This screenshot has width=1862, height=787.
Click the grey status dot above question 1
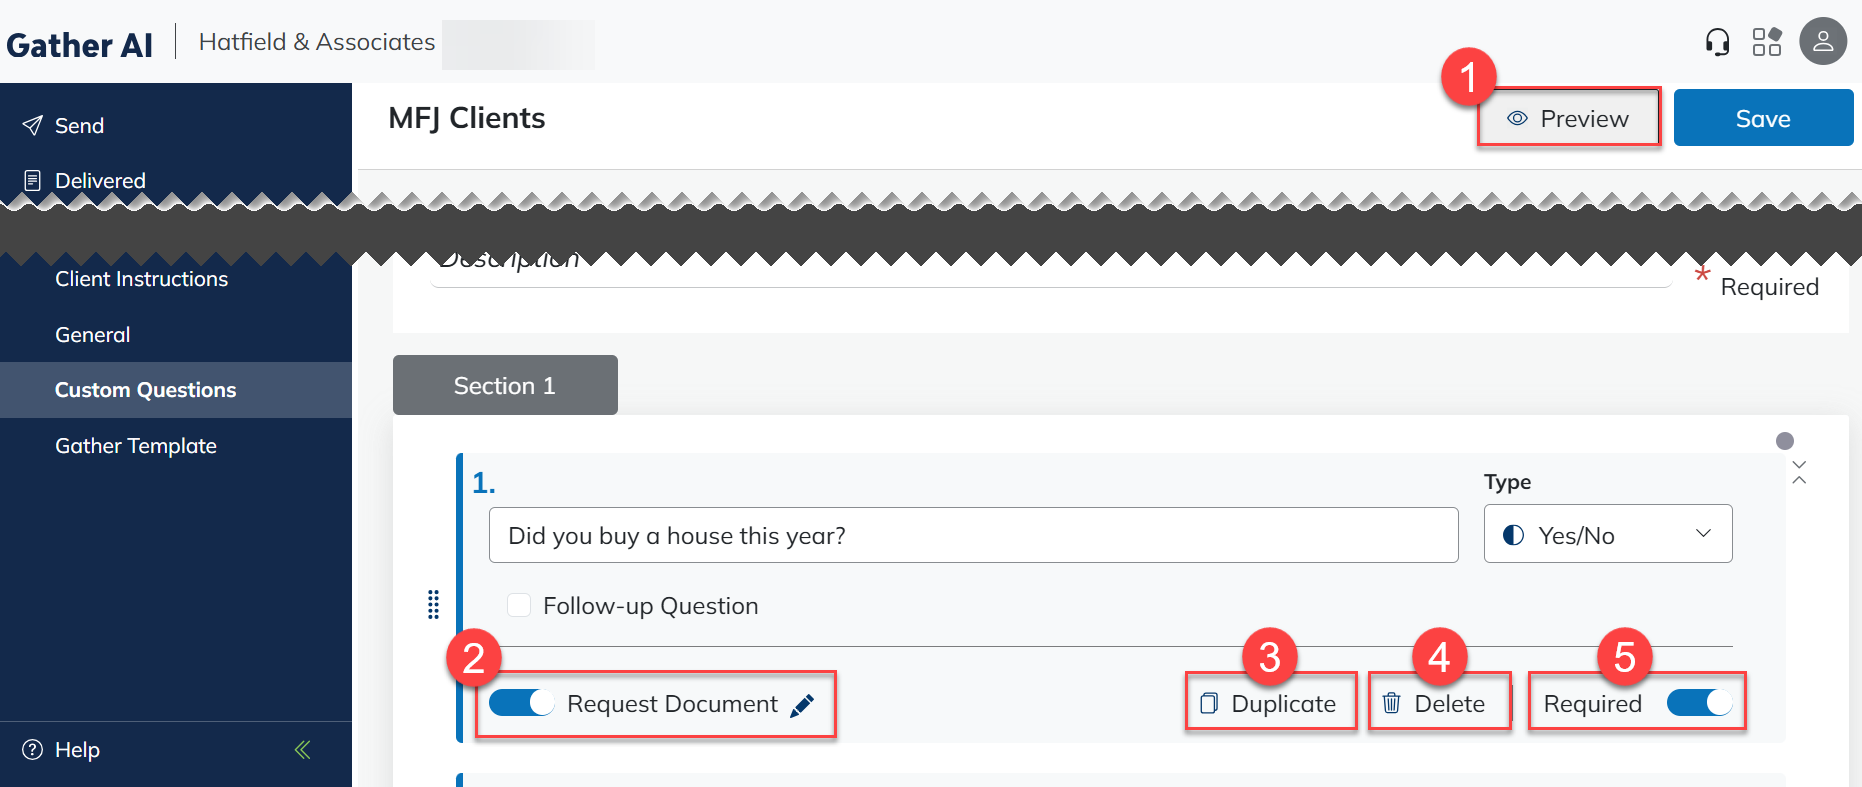coord(1785,441)
